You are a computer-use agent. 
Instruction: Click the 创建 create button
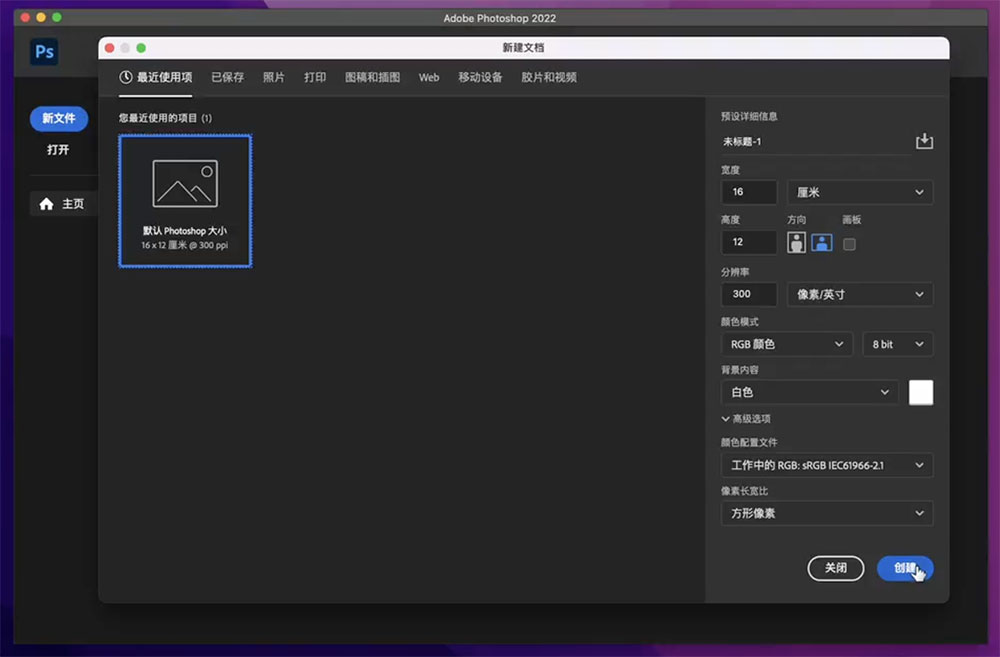coord(905,568)
